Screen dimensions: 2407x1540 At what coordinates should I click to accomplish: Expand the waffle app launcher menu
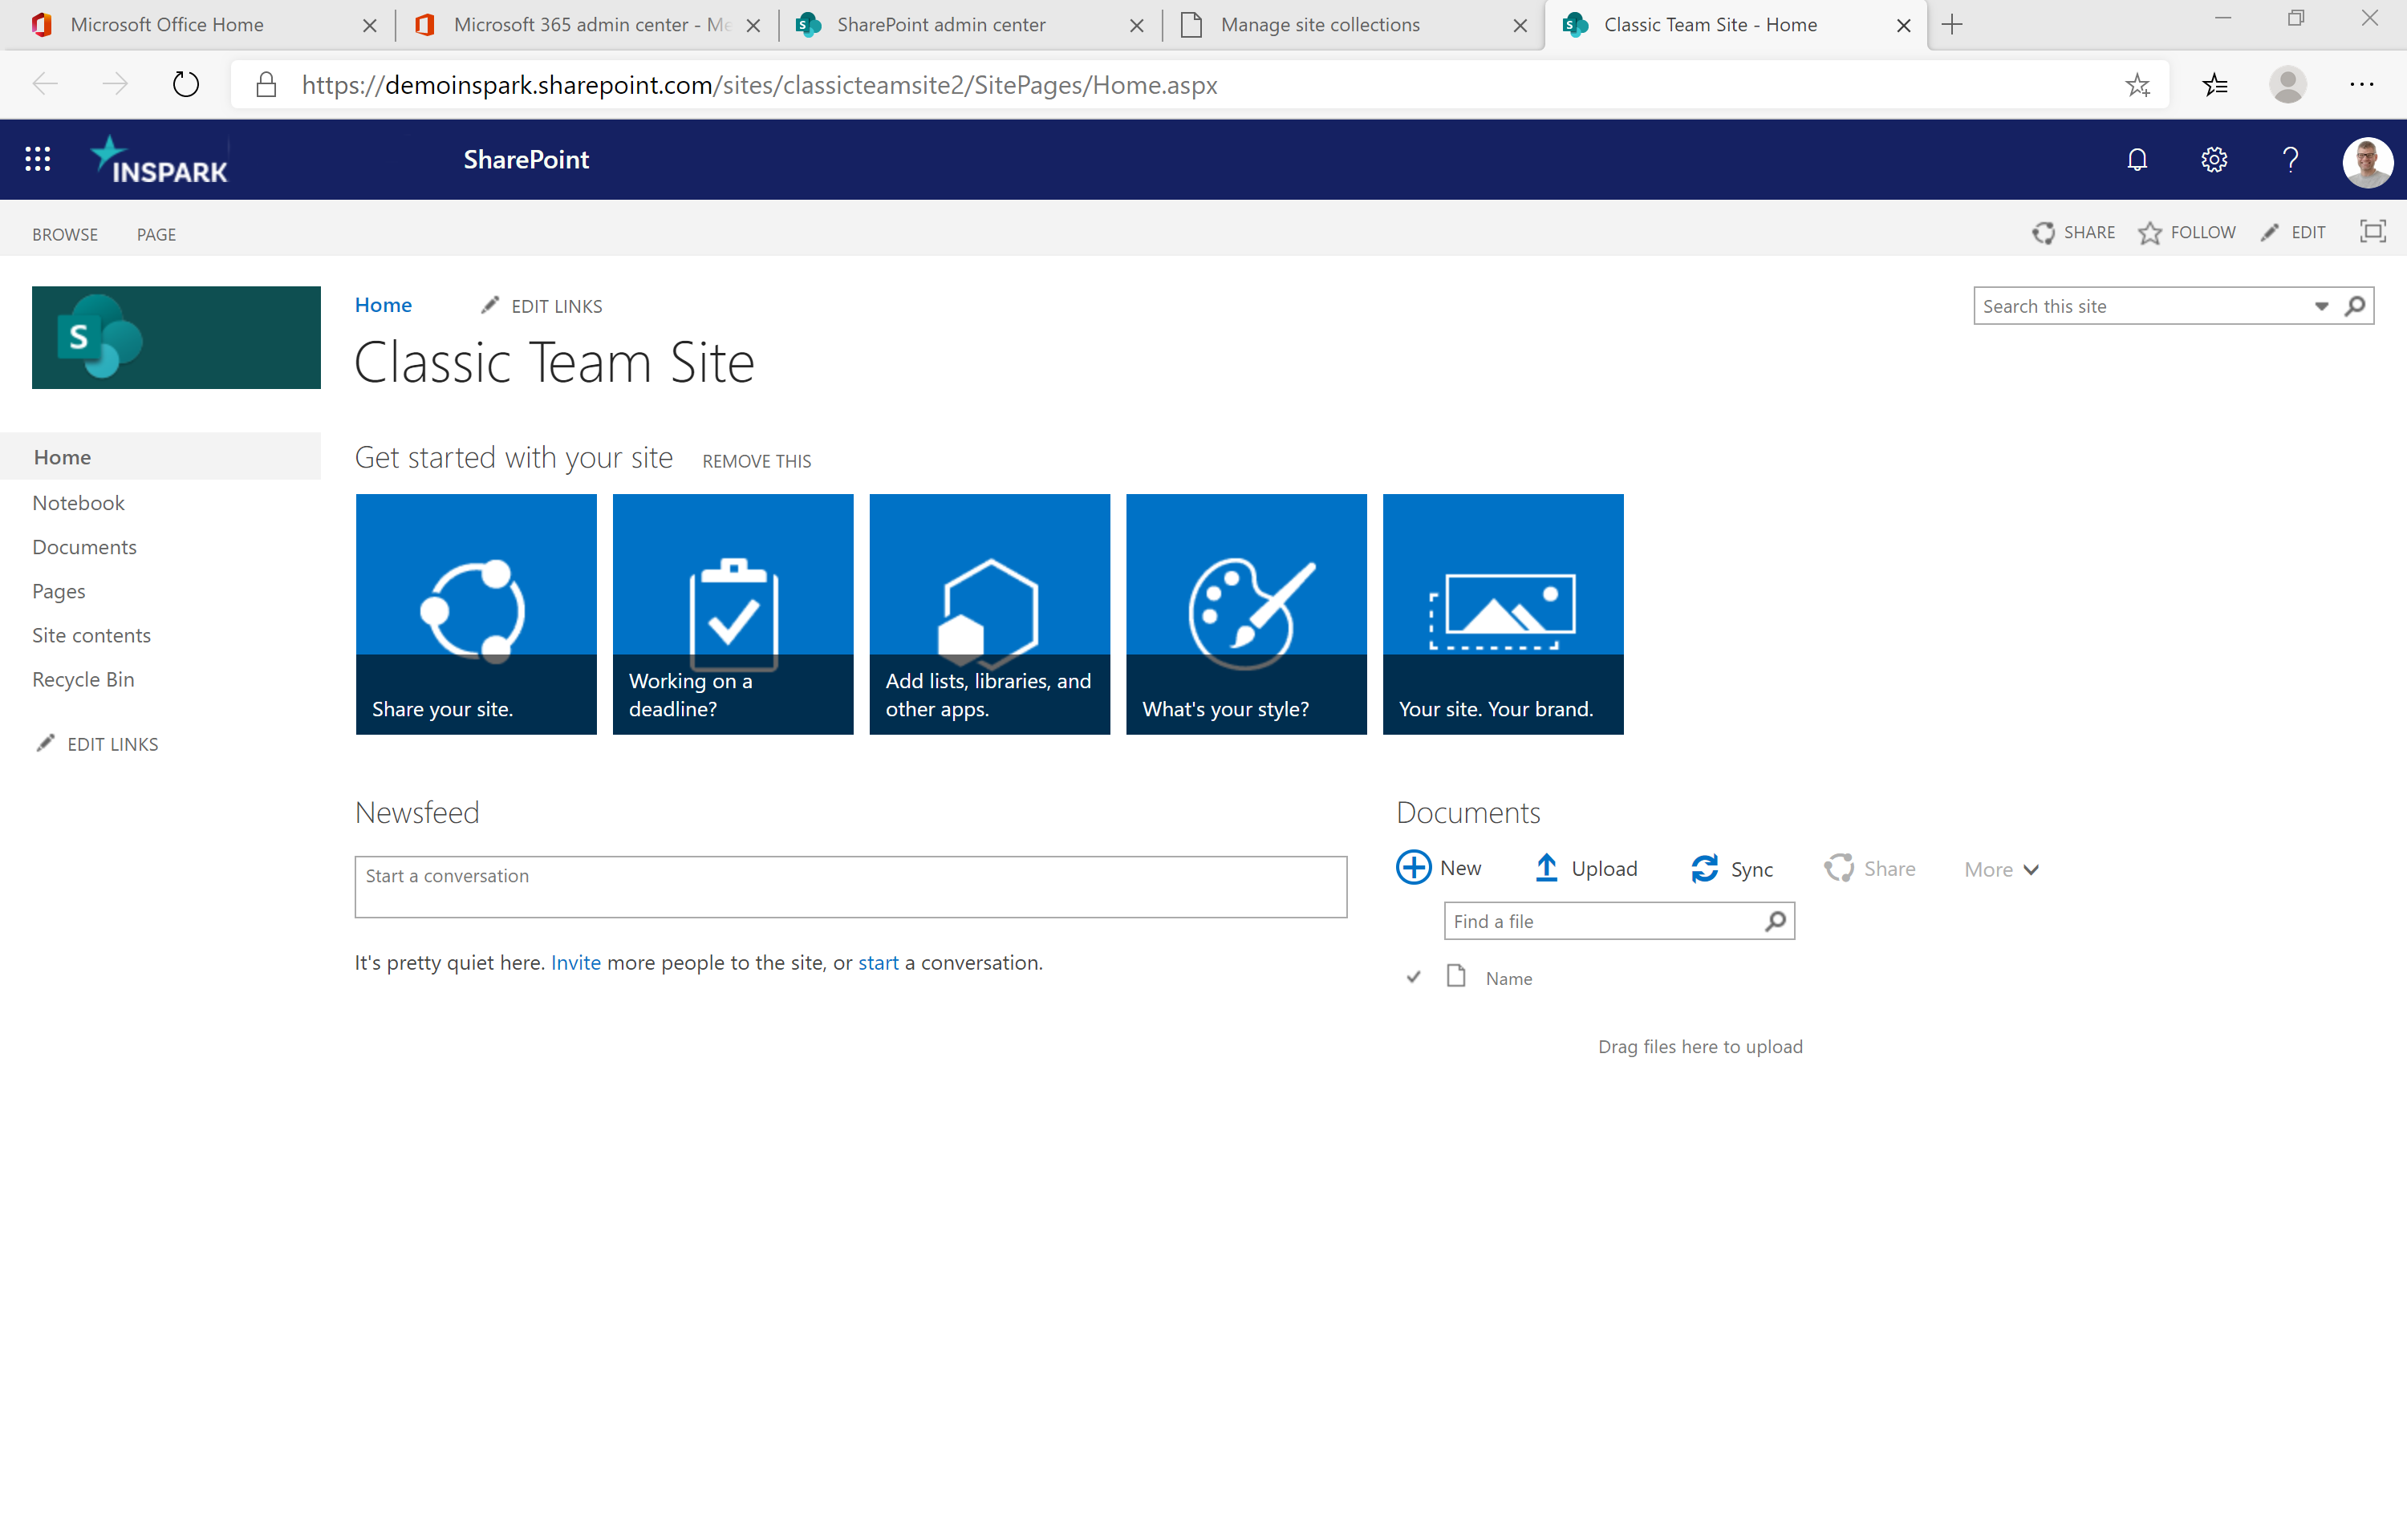click(x=35, y=160)
